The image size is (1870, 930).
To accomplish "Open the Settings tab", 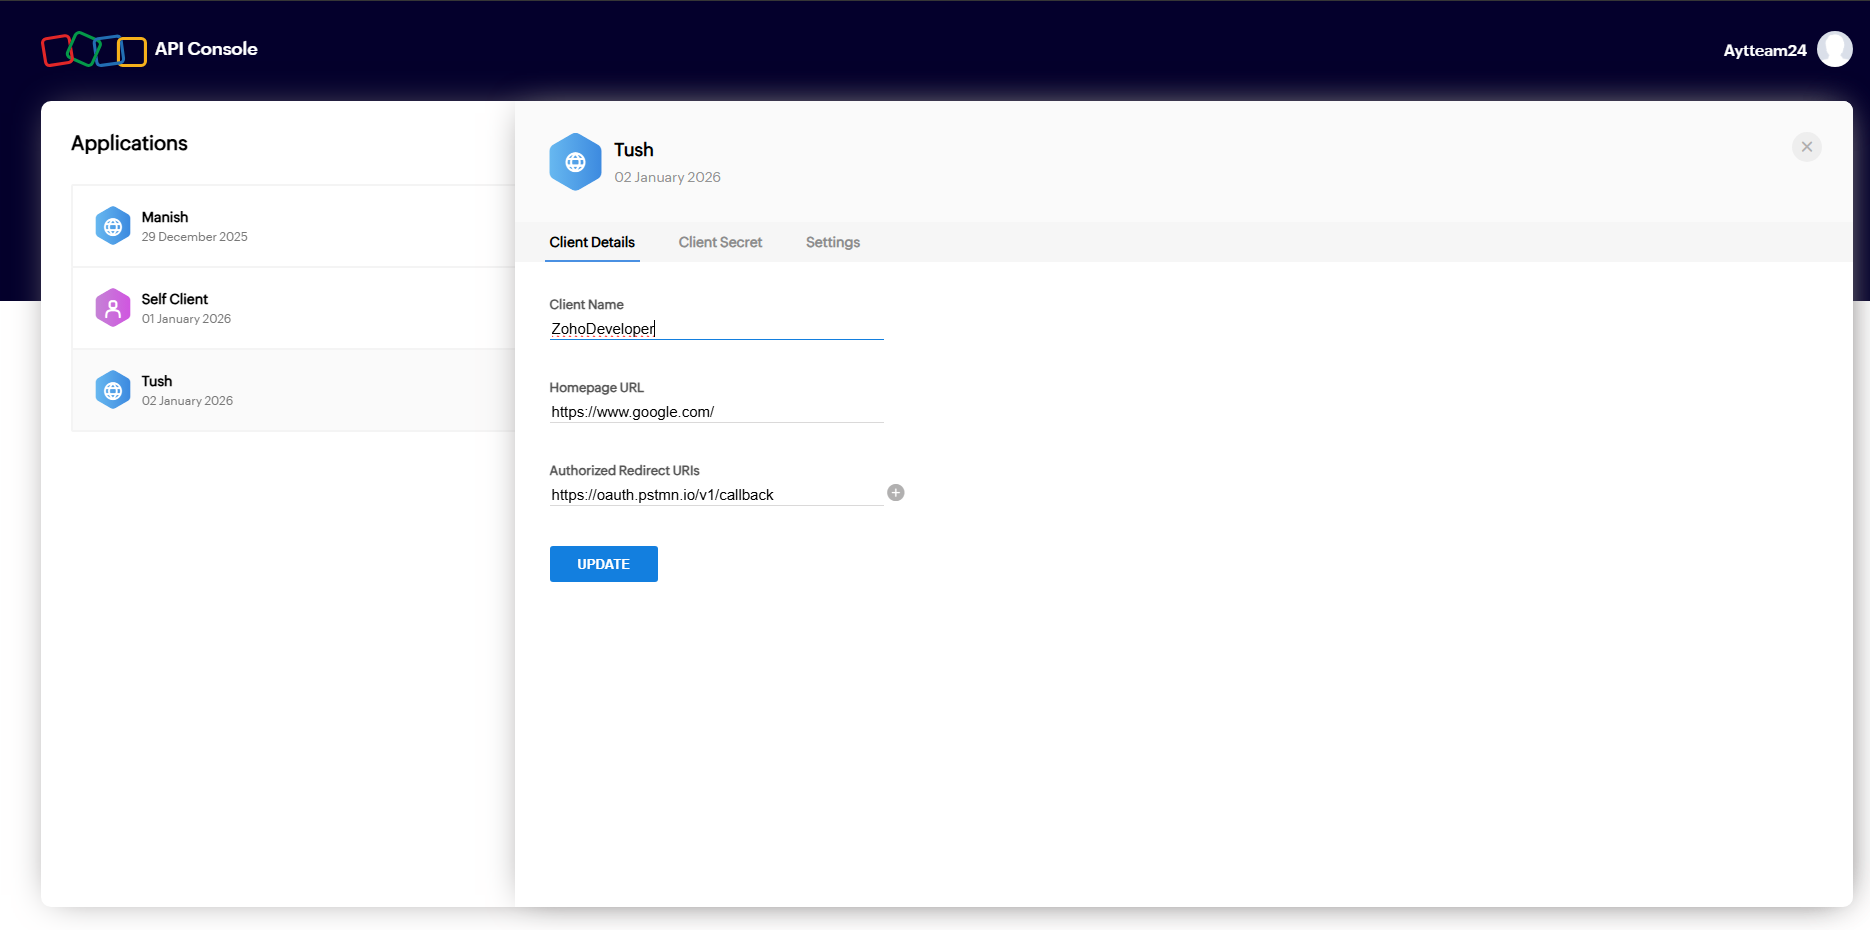I will tap(832, 242).
